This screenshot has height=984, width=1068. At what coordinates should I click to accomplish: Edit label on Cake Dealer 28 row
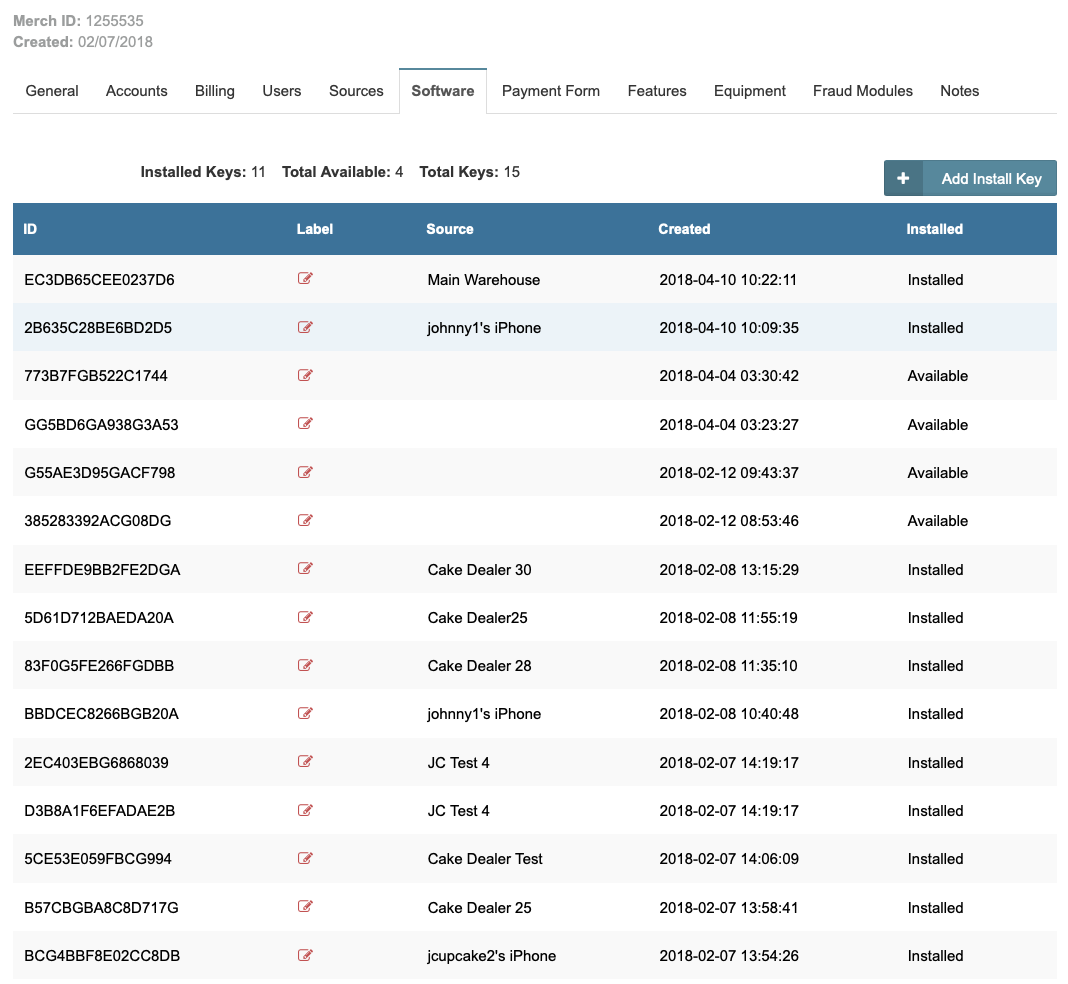point(305,665)
